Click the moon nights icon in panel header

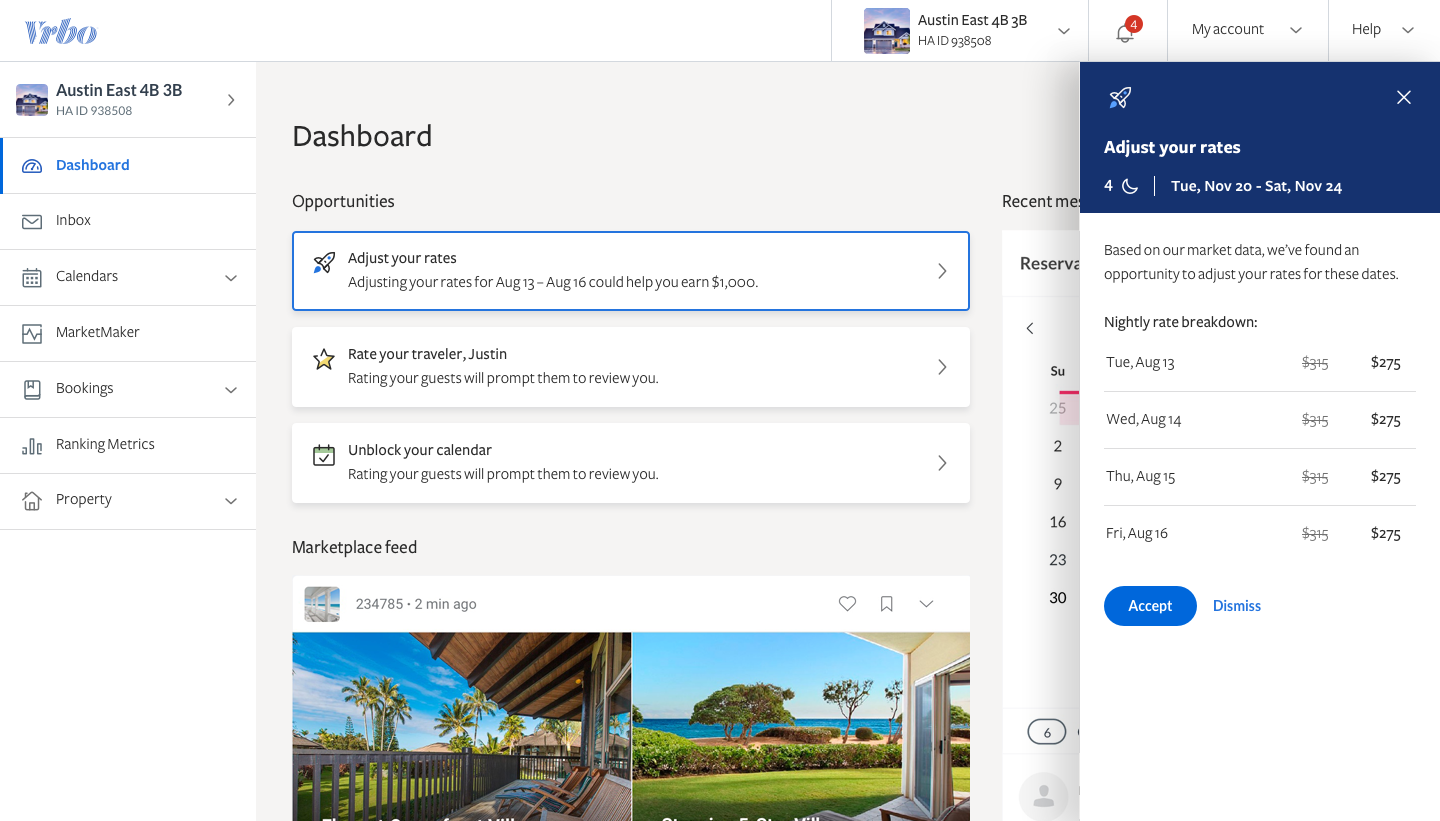coord(1130,186)
